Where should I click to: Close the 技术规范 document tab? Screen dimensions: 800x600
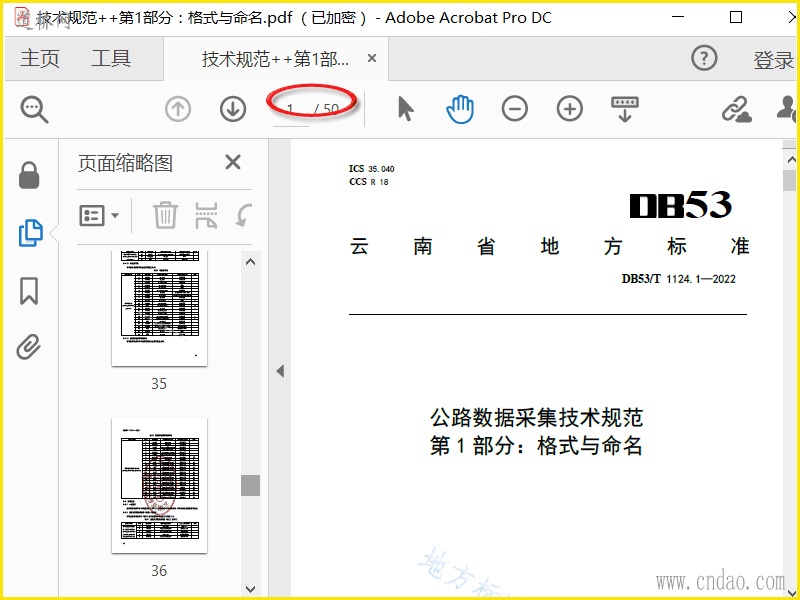pos(372,59)
